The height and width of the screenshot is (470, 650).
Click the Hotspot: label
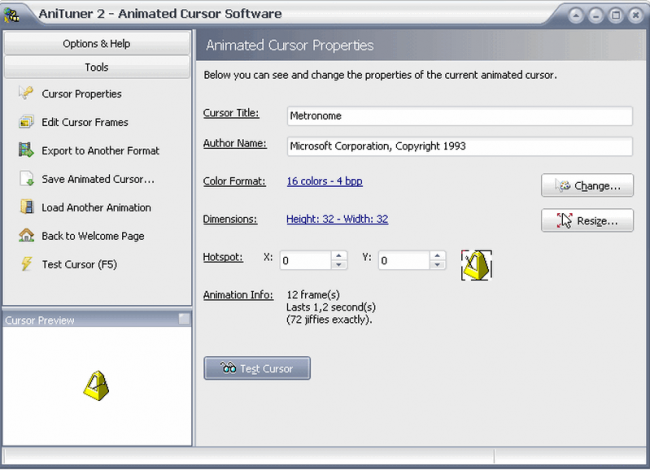point(223,257)
